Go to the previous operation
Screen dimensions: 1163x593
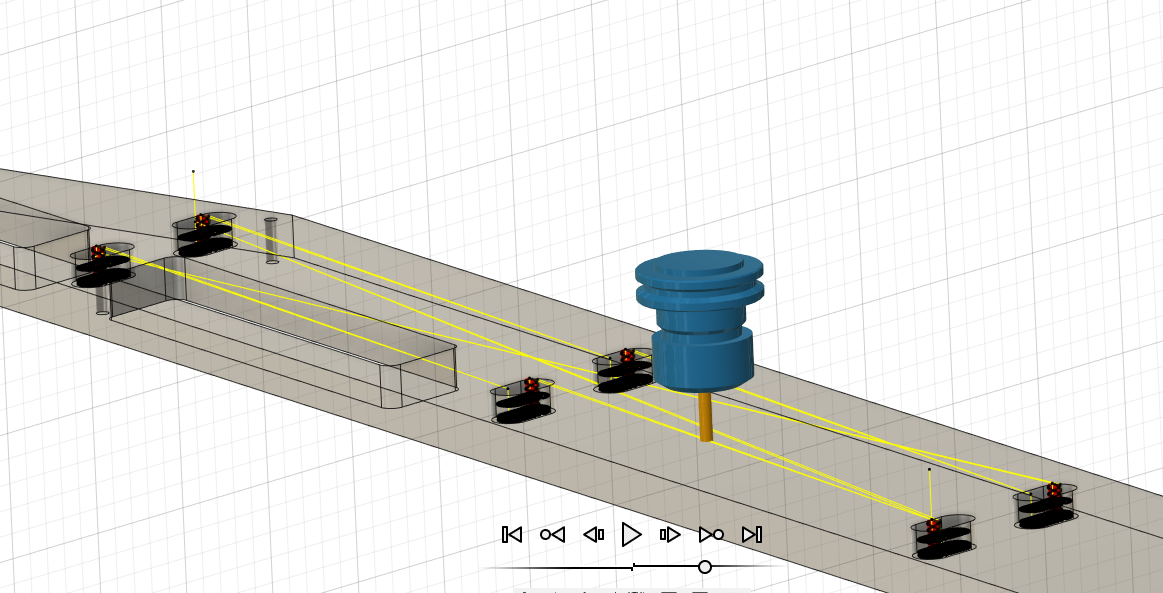pos(552,535)
